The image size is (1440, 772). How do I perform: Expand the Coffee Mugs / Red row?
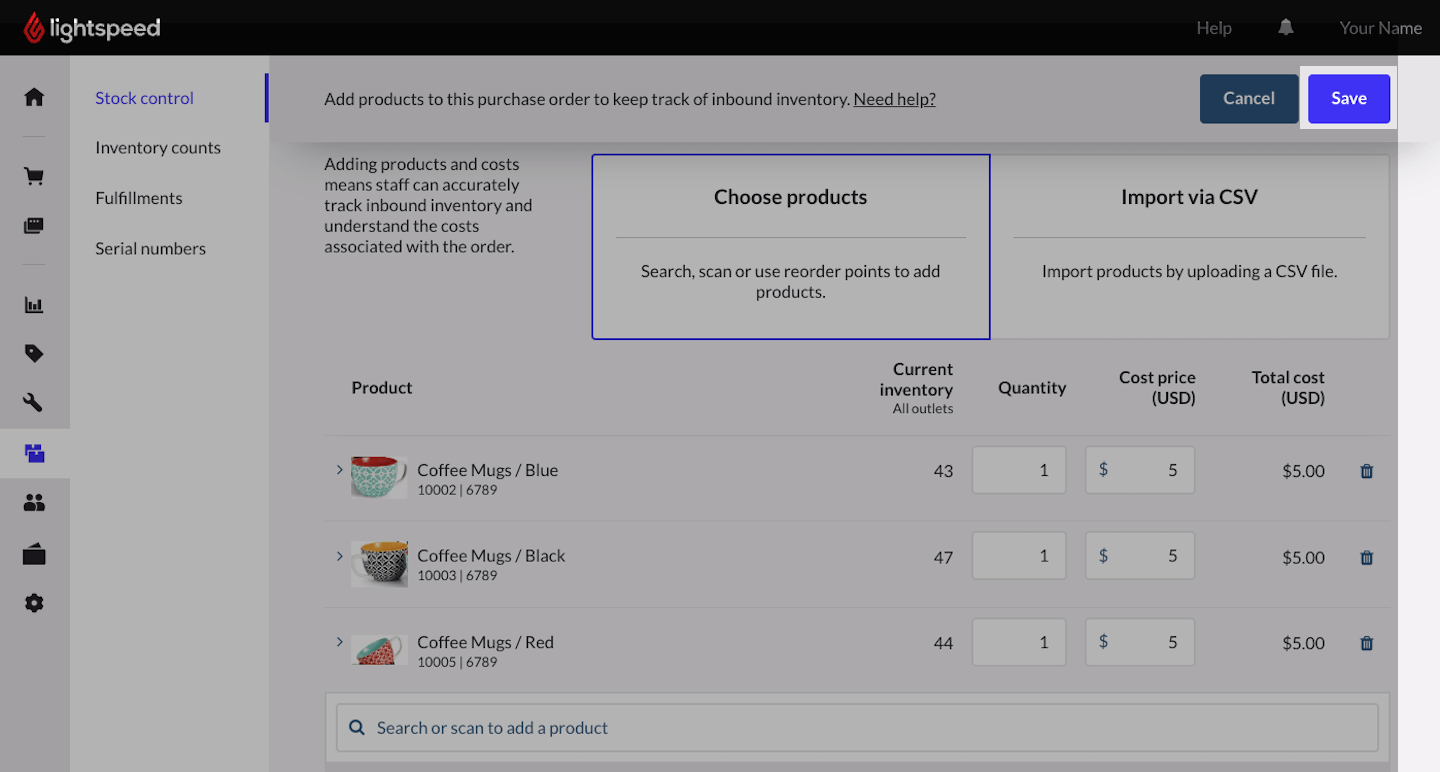[340, 641]
